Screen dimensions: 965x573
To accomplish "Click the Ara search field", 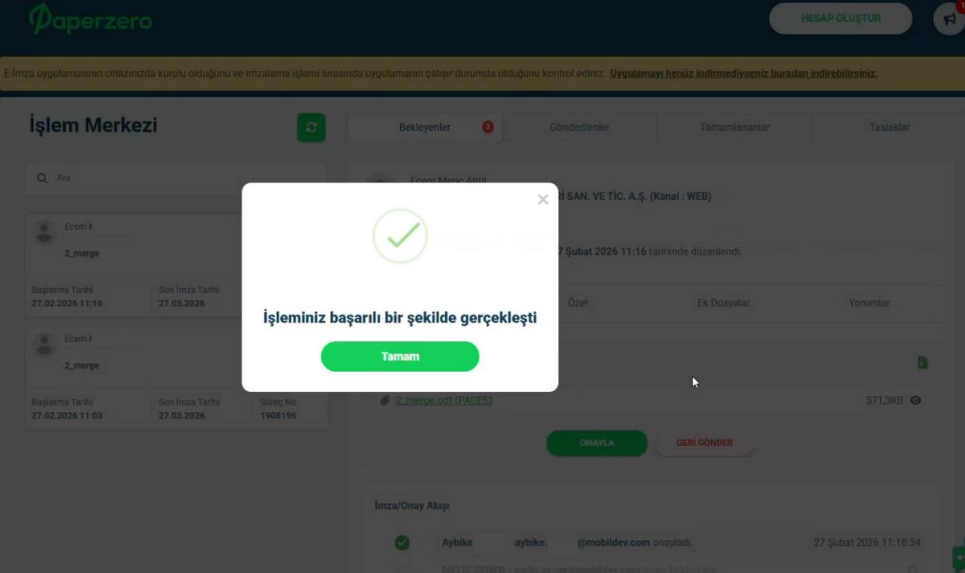I will pyautogui.click(x=175, y=178).
